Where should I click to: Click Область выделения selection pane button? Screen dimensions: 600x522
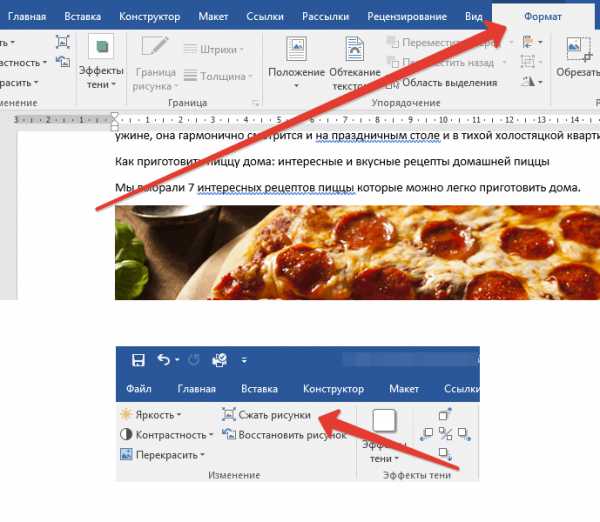442,83
